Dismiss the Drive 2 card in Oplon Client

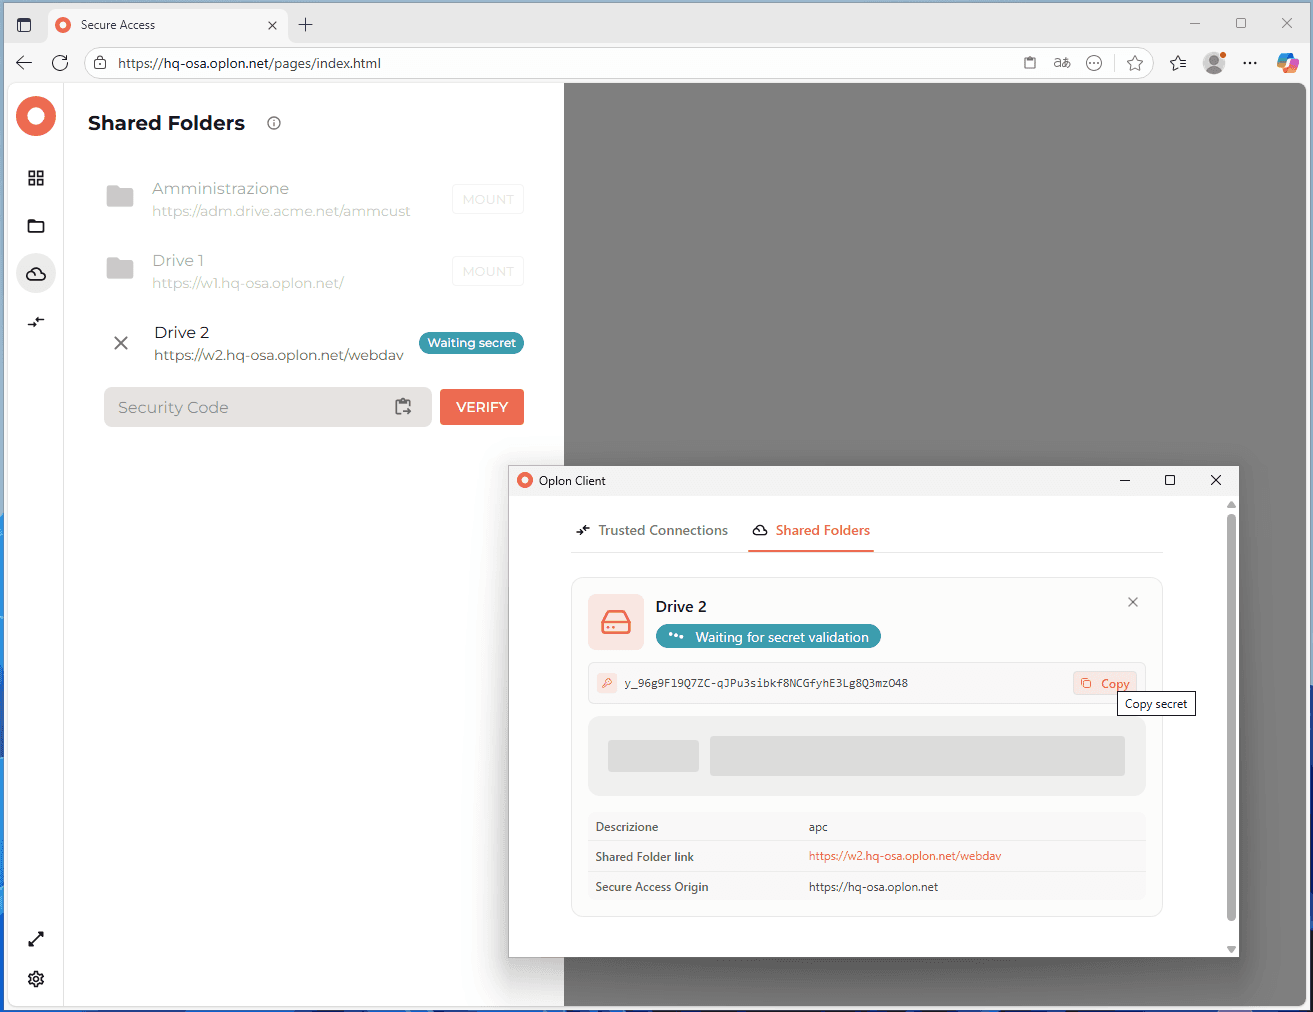(x=1133, y=602)
